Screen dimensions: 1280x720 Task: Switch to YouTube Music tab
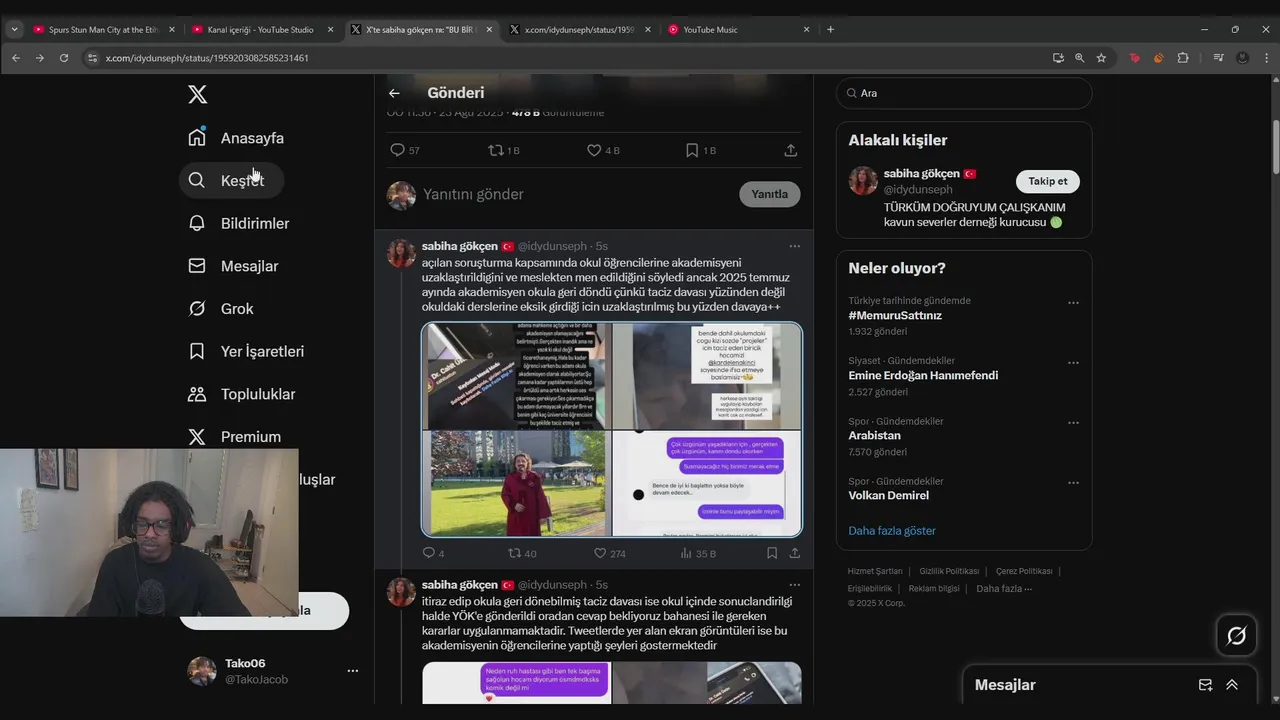point(740,29)
